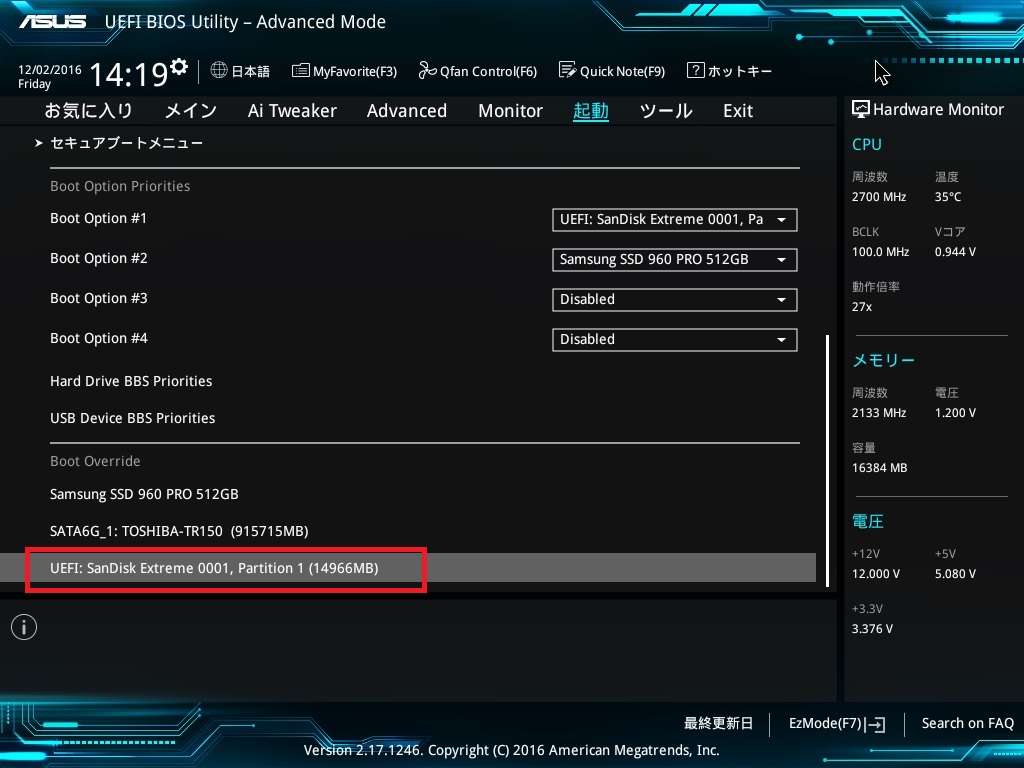Click the information circle icon
Image resolution: width=1024 pixels, height=768 pixels.
click(24, 627)
